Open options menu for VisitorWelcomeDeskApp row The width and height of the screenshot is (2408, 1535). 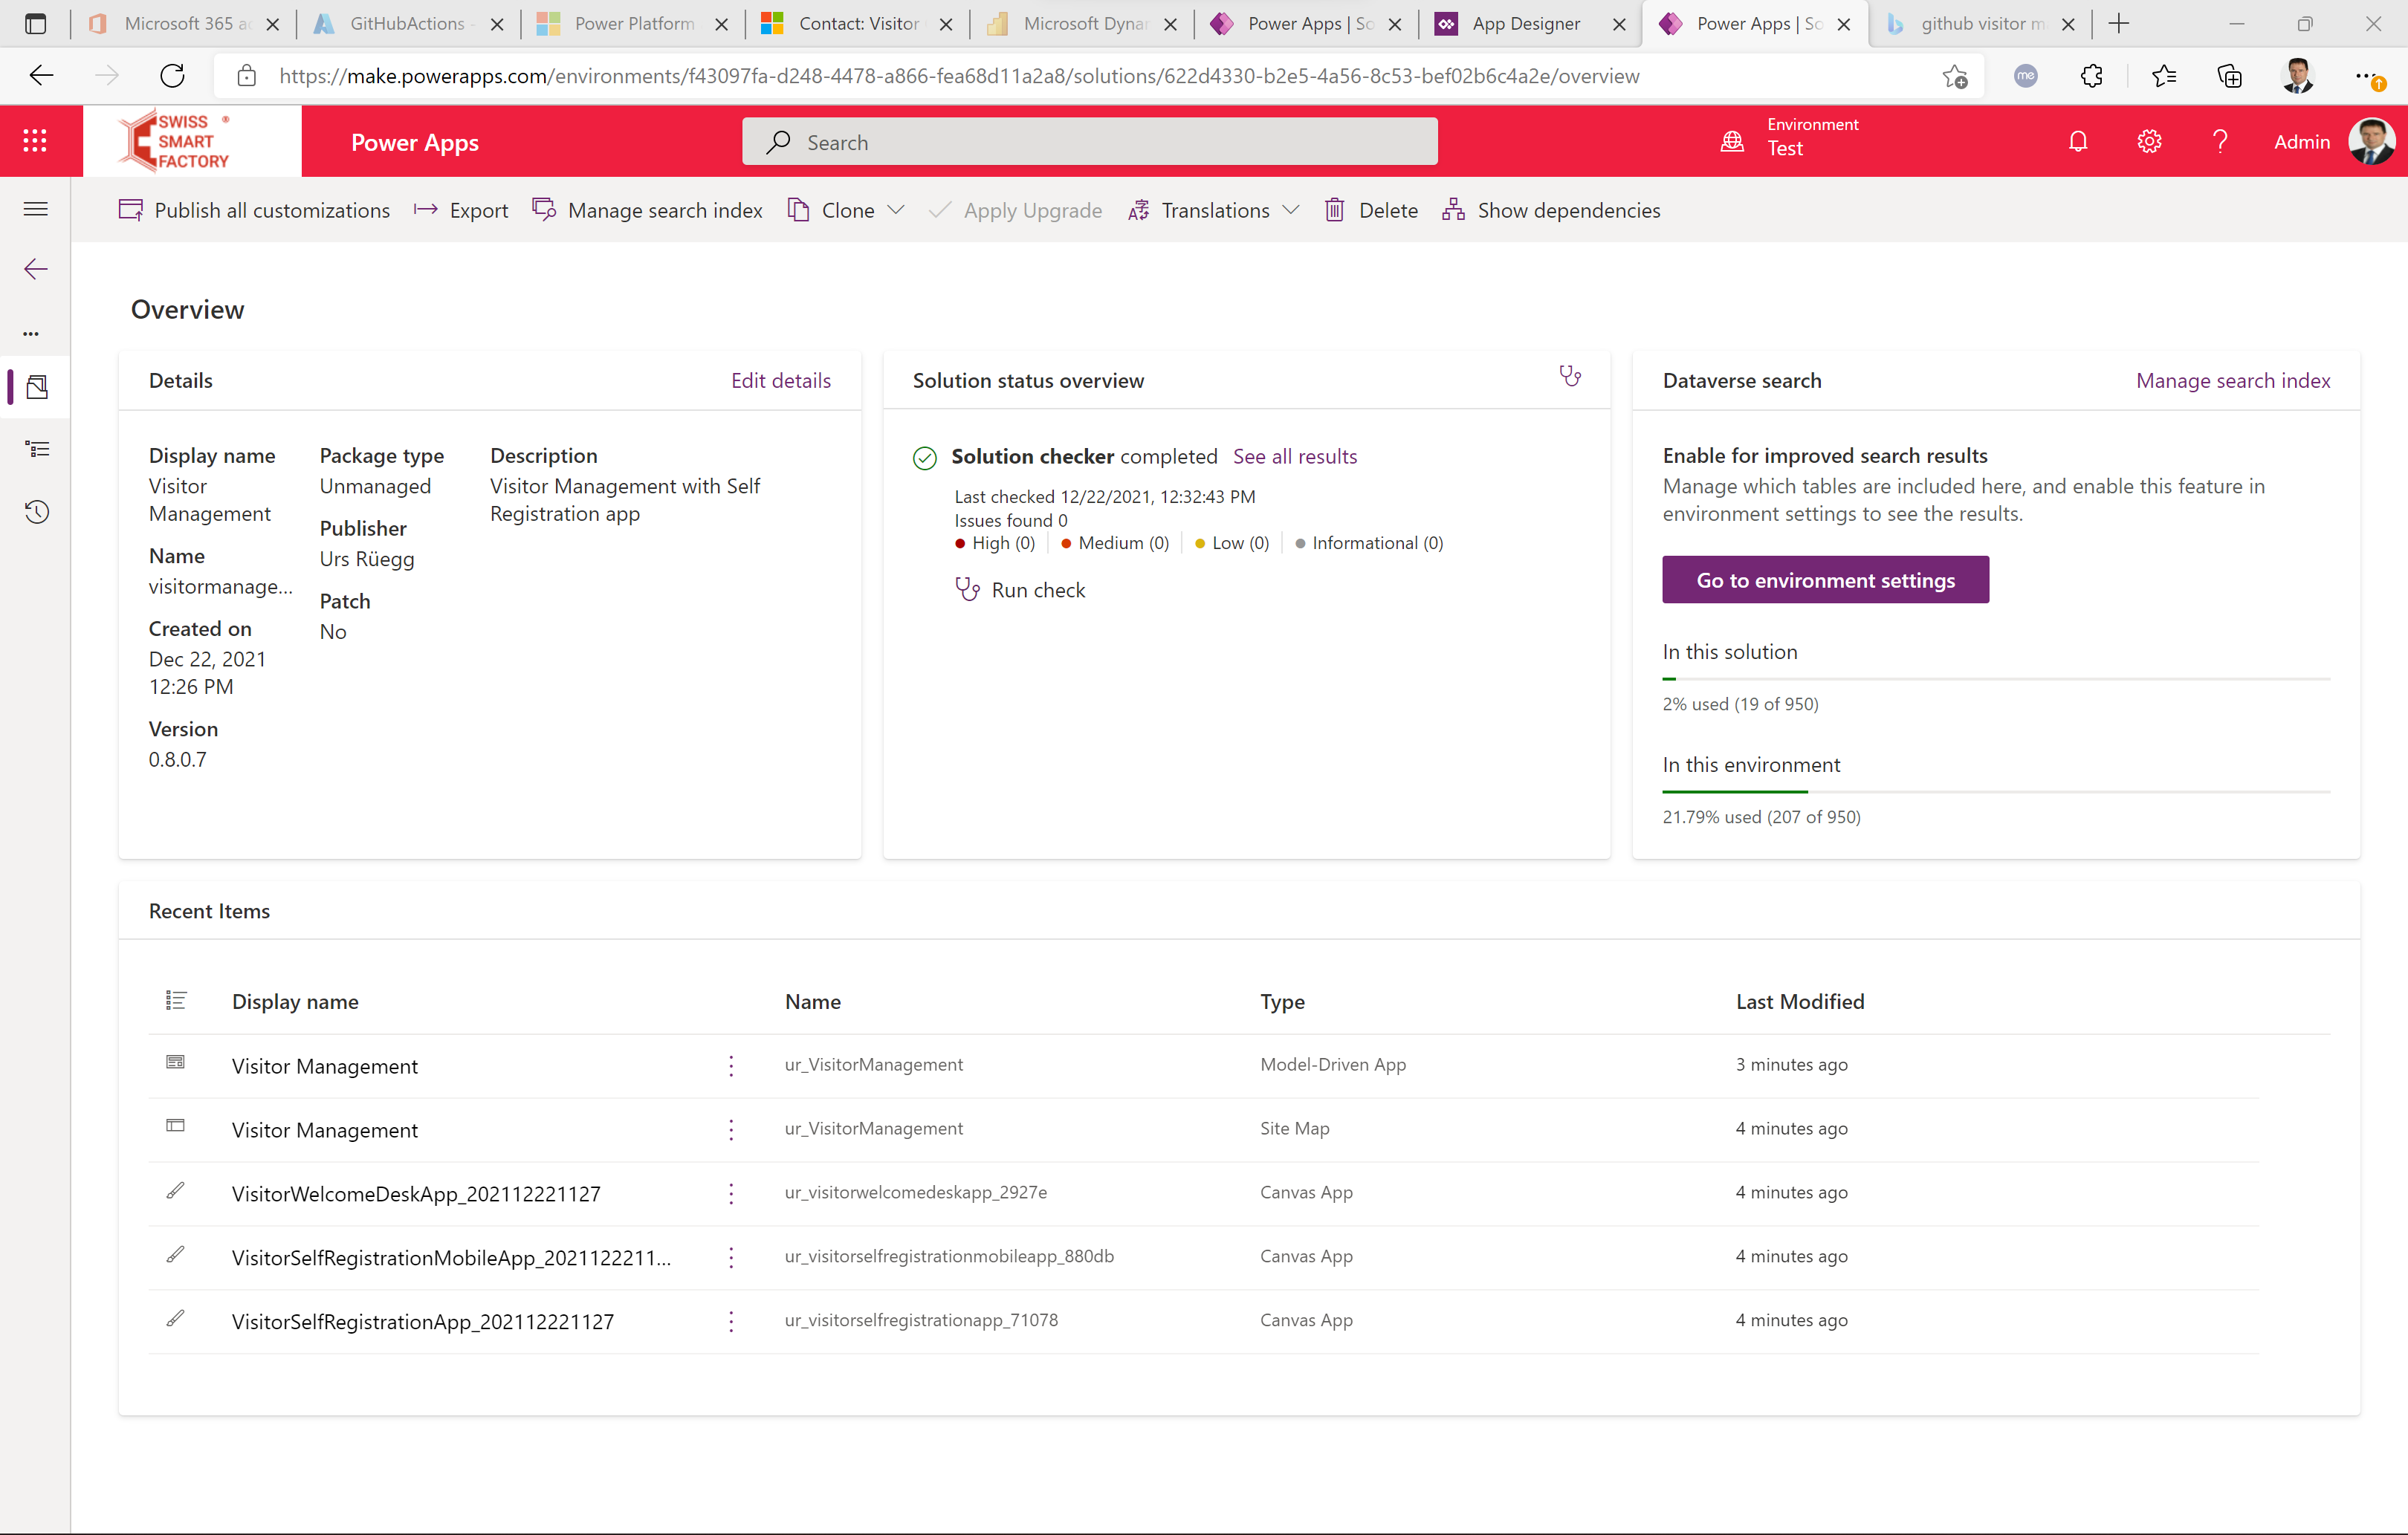pyautogui.click(x=731, y=1192)
